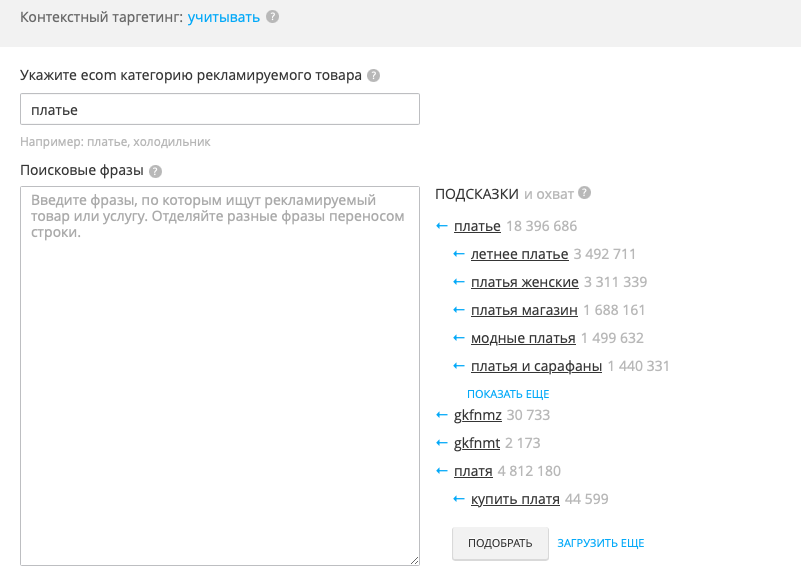The height and width of the screenshot is (570, 801).
Task: Load more suggestions via ЗАГРУЗИТЬ ЕЩЕ
Action: pos(601,543)
